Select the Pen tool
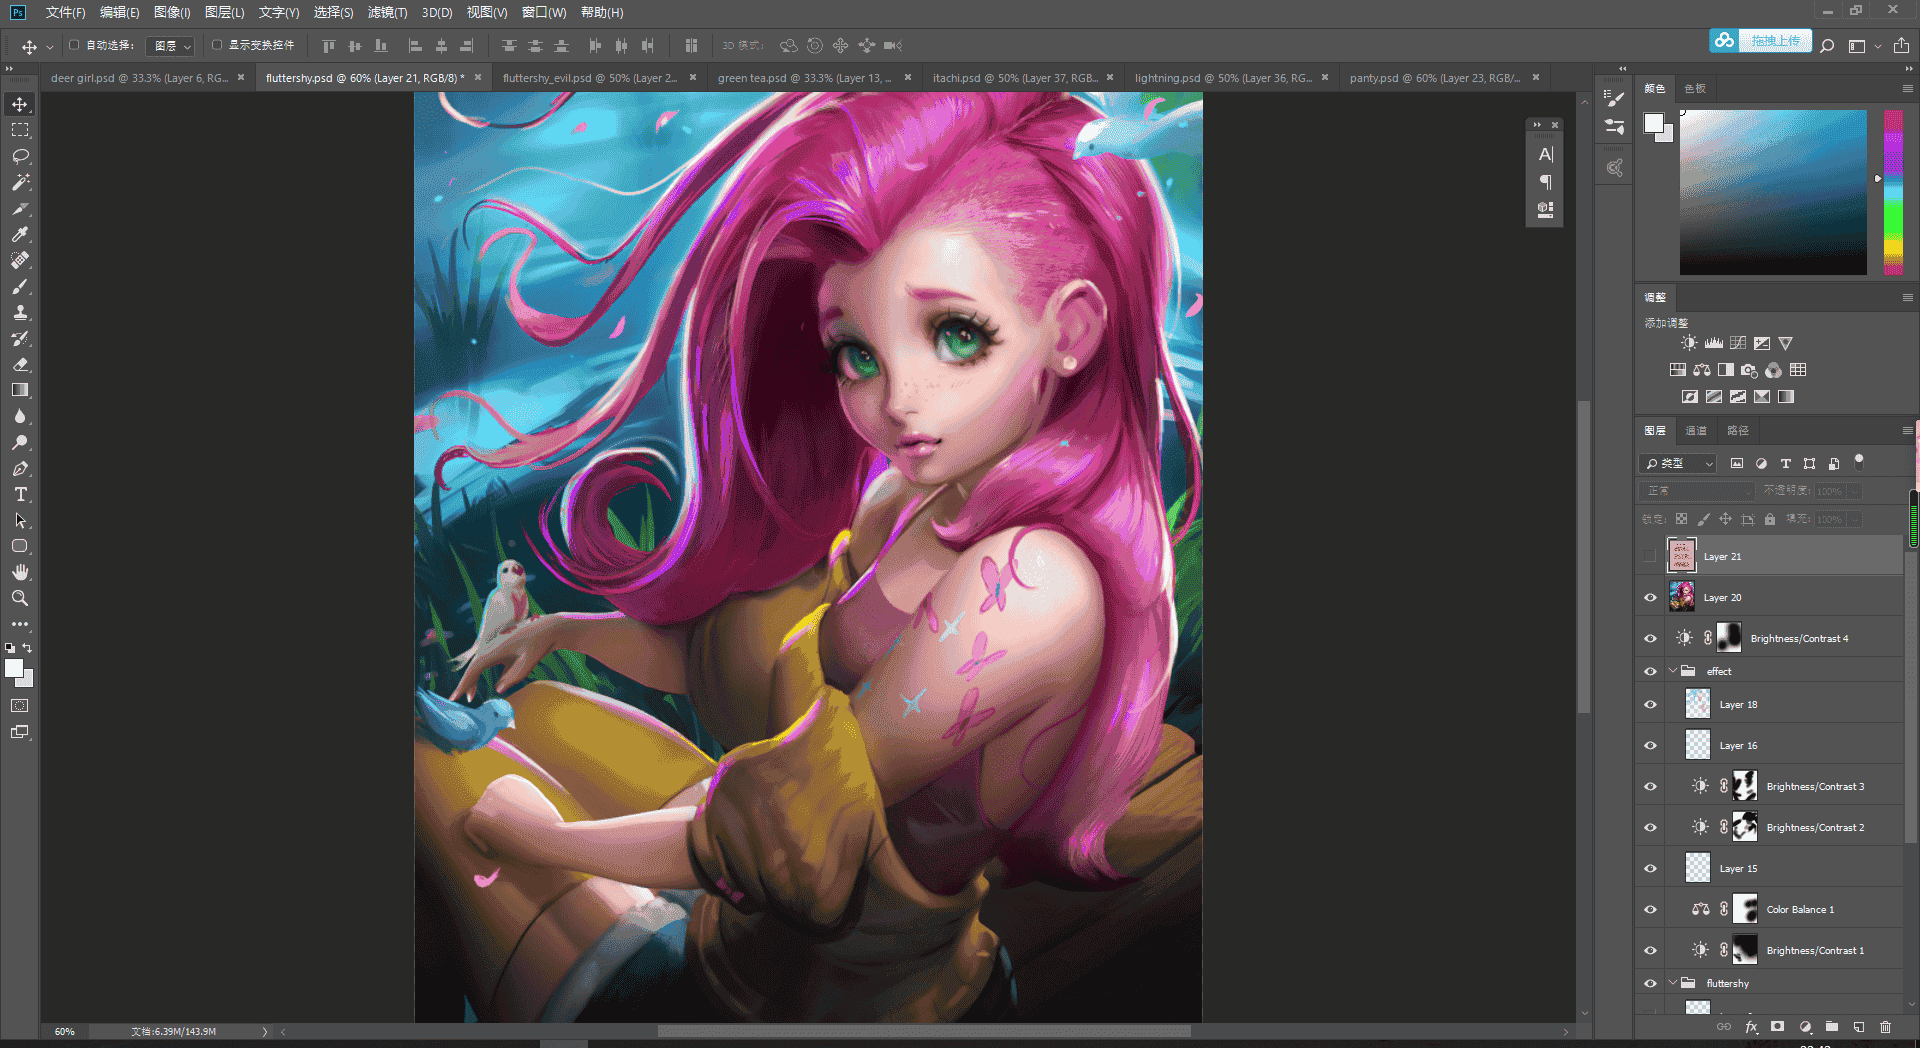The image size is (1920, 1048). click(x=20, y=469)
